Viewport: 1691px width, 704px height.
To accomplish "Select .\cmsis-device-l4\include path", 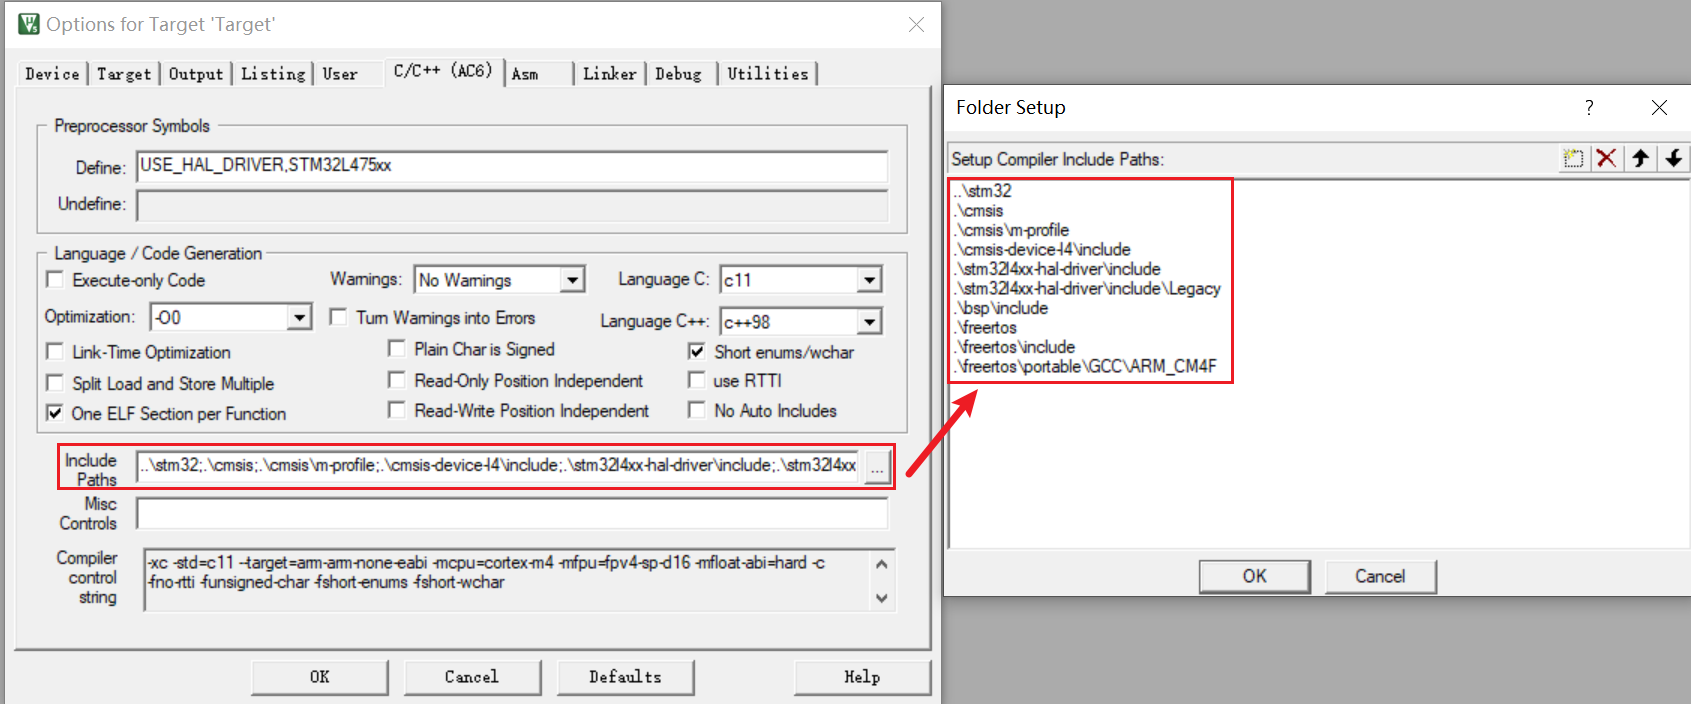I will [x=1043, y=250].
